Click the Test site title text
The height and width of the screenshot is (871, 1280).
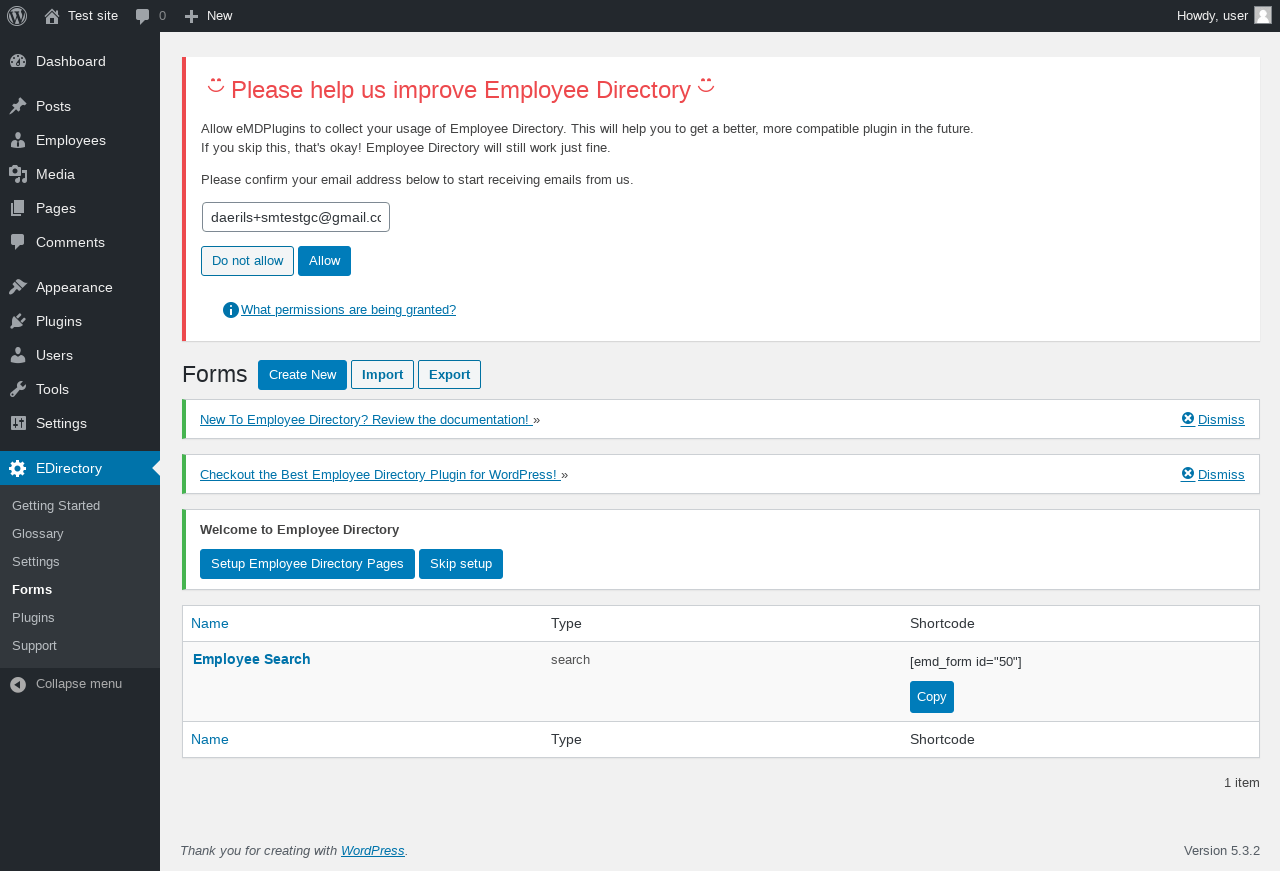click(93, 16)
